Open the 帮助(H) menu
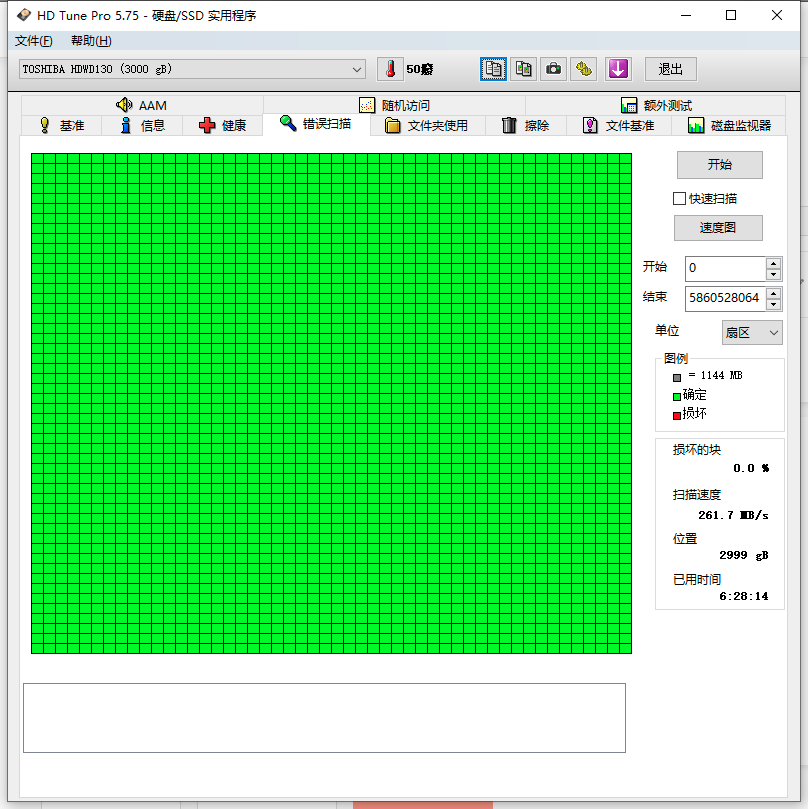Image resolution: width=808 pixels, height=809 pixels. 91,41
